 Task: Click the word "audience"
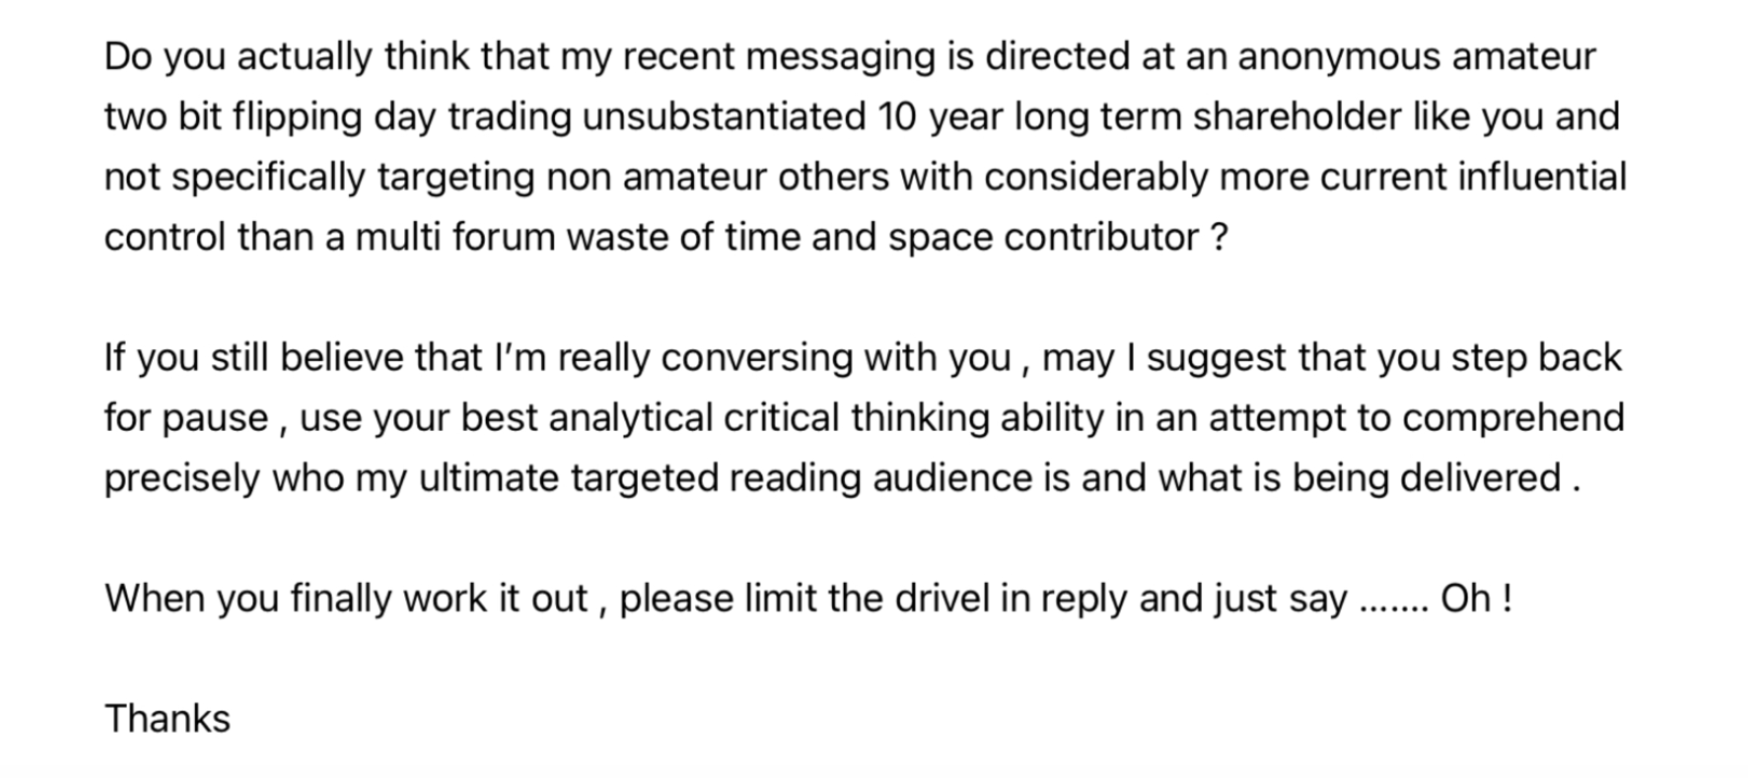point(952,478)
